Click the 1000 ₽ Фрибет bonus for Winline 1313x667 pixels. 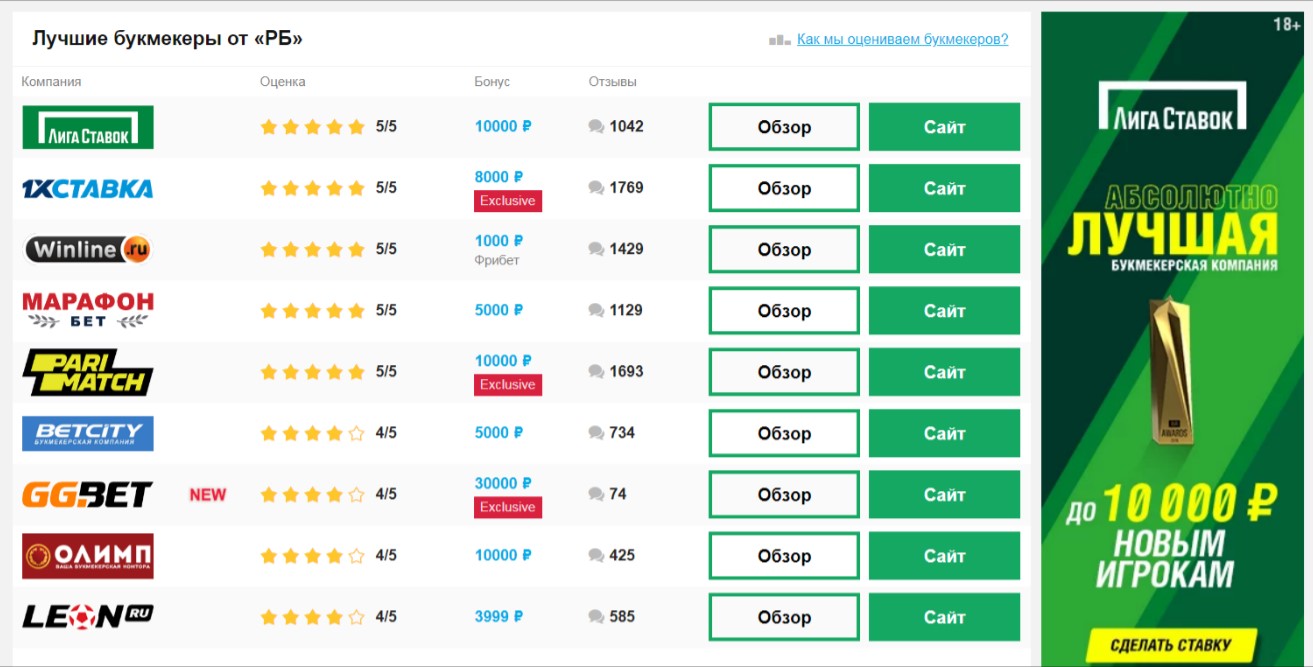pos(499,249)
